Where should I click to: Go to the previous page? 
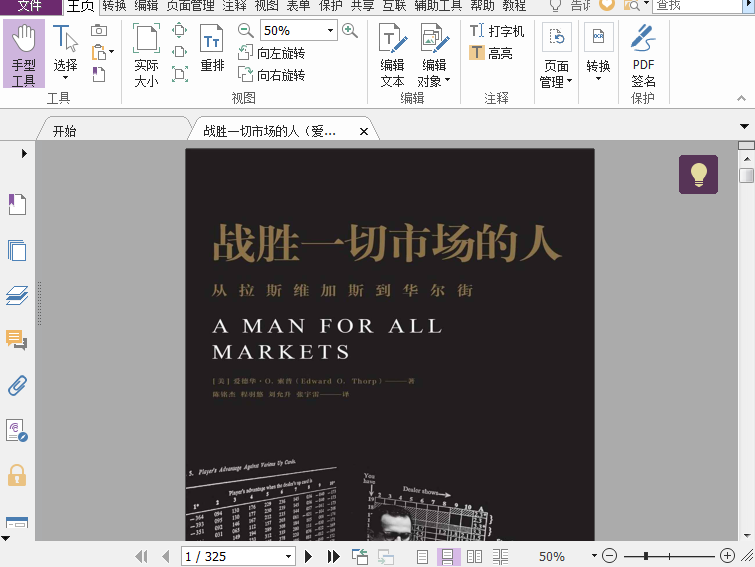pos(166,556)
